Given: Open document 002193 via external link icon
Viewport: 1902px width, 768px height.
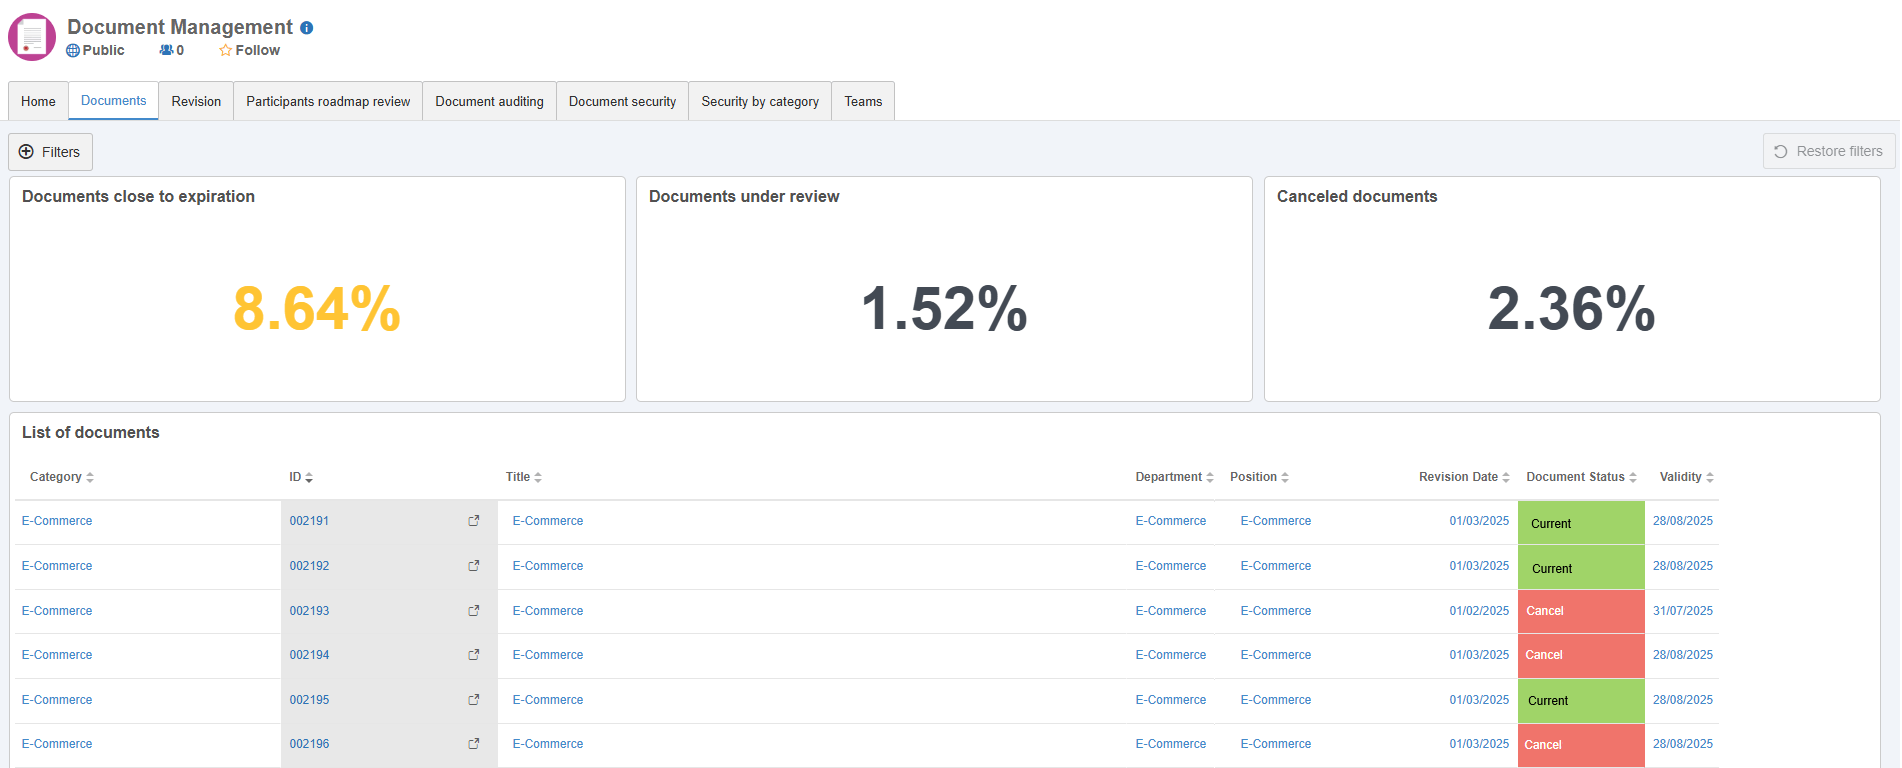Looking at the screenshot, I should click(474, 611).
